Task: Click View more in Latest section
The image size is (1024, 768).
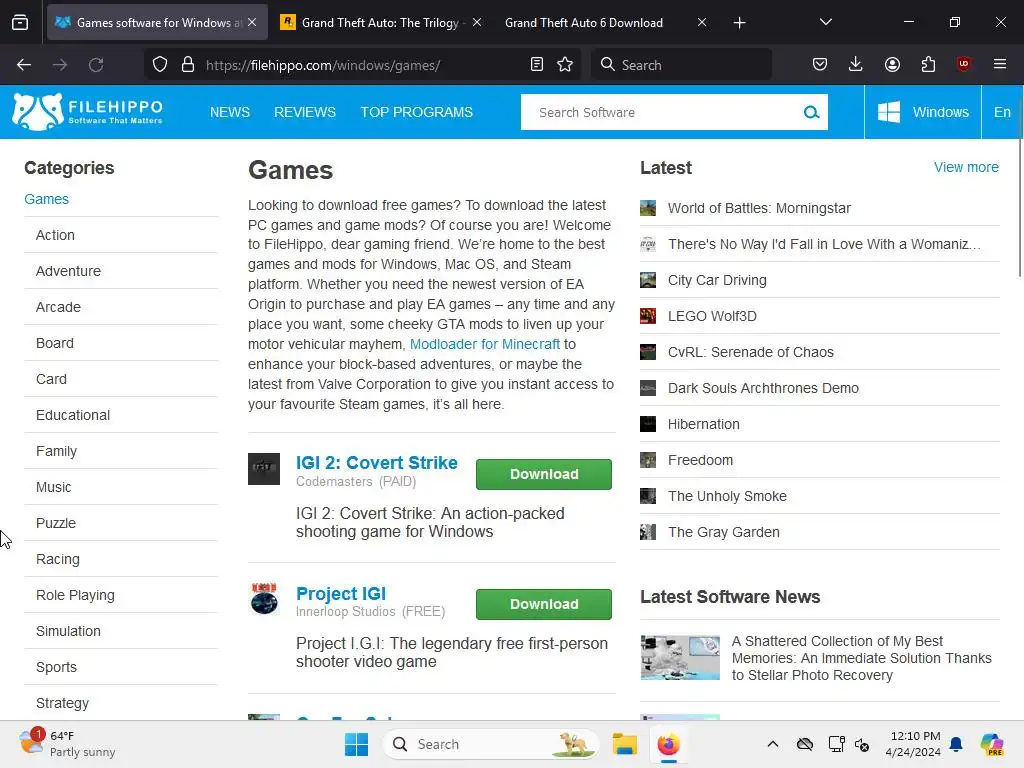Action: (x=966, y=167)
